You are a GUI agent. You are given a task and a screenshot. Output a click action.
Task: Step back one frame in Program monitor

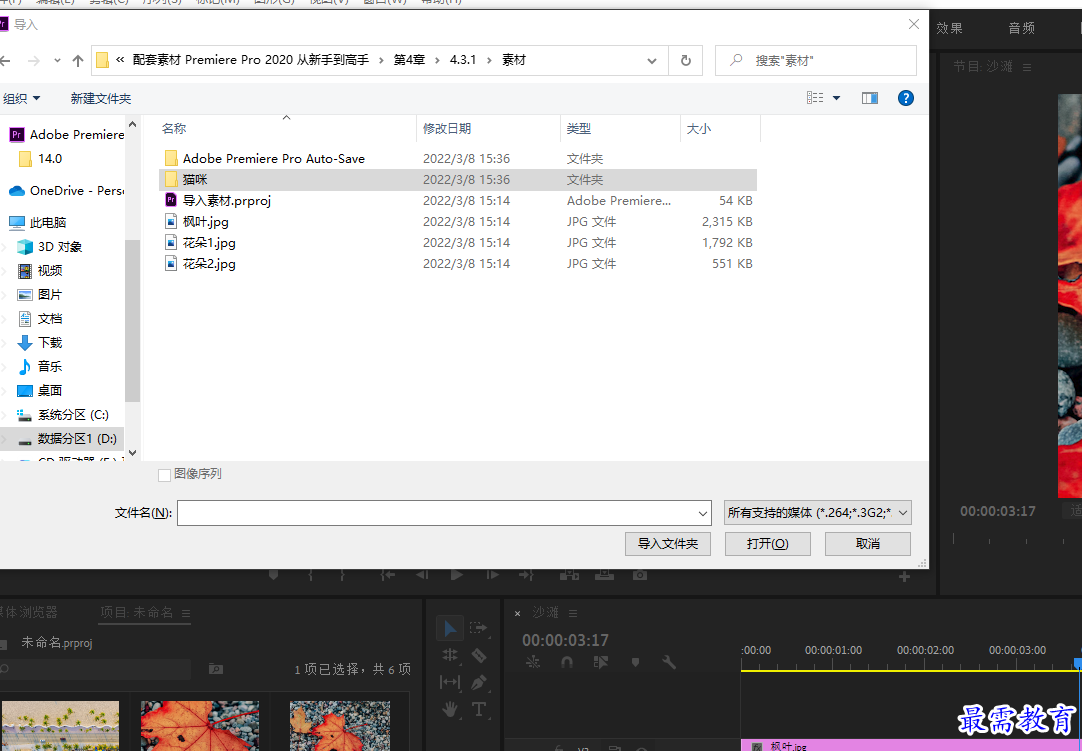click(422, 574)
